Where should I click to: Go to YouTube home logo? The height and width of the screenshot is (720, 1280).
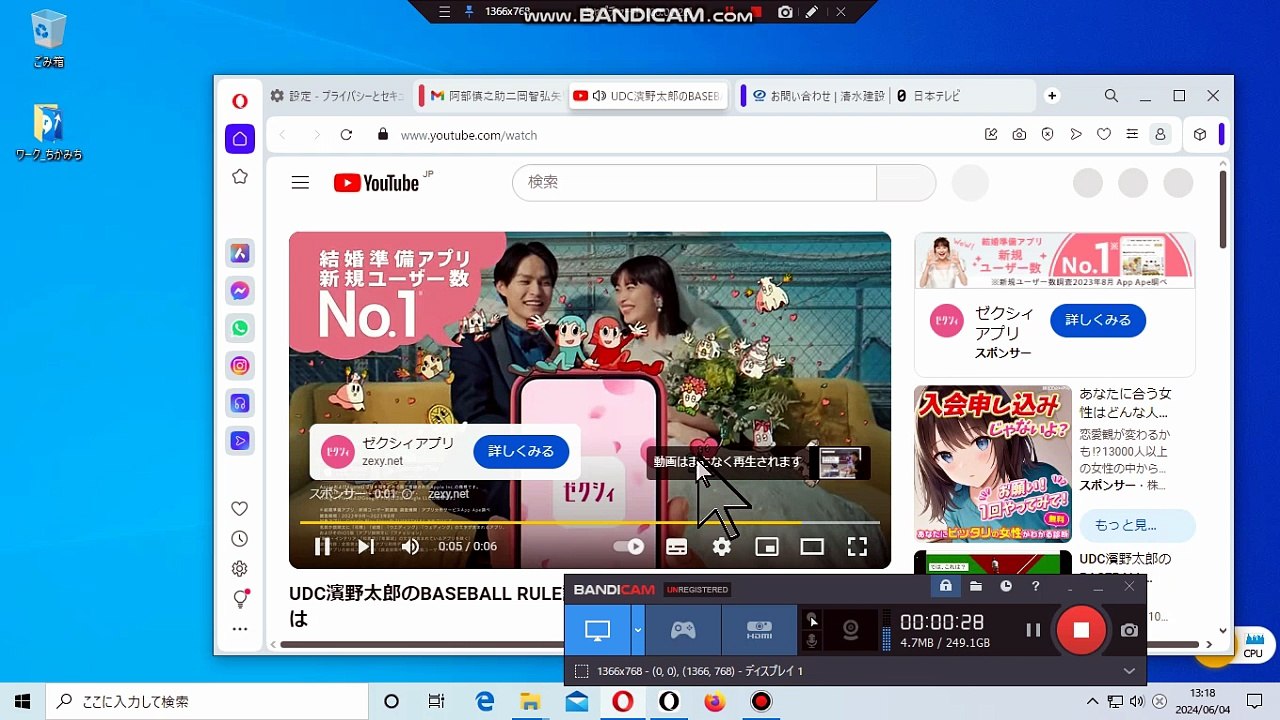pyautogui.click(x=376, y=183)
